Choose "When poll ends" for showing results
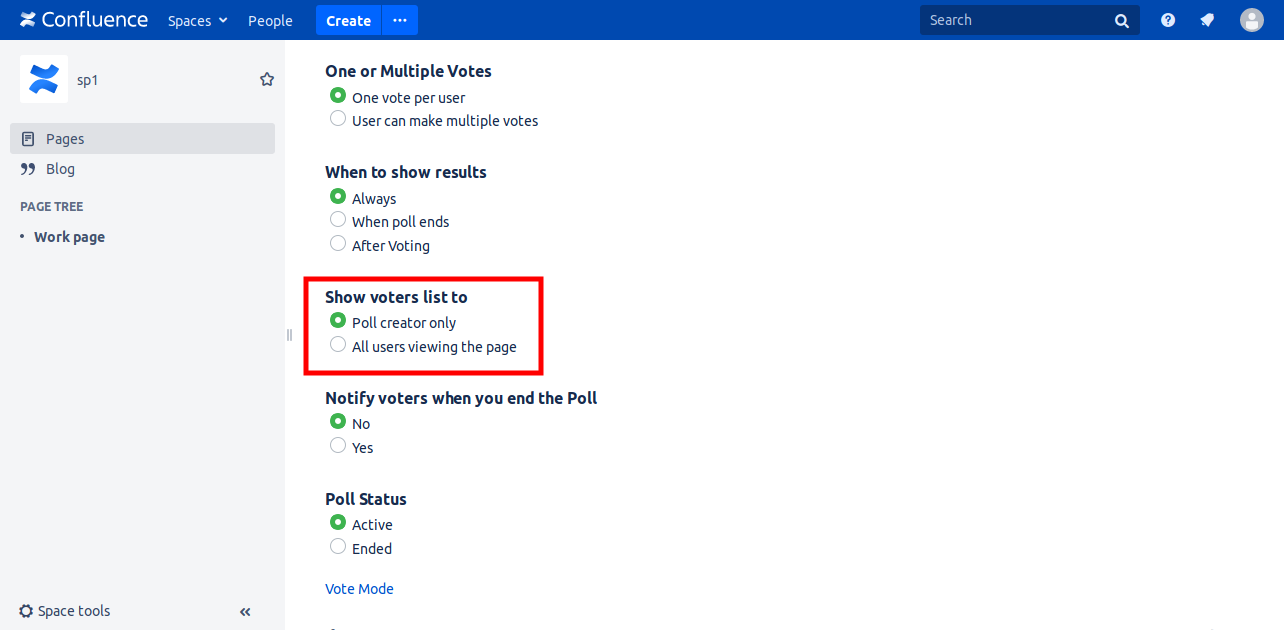Viewport: 1284px width, 630px height. pos(338,220)
